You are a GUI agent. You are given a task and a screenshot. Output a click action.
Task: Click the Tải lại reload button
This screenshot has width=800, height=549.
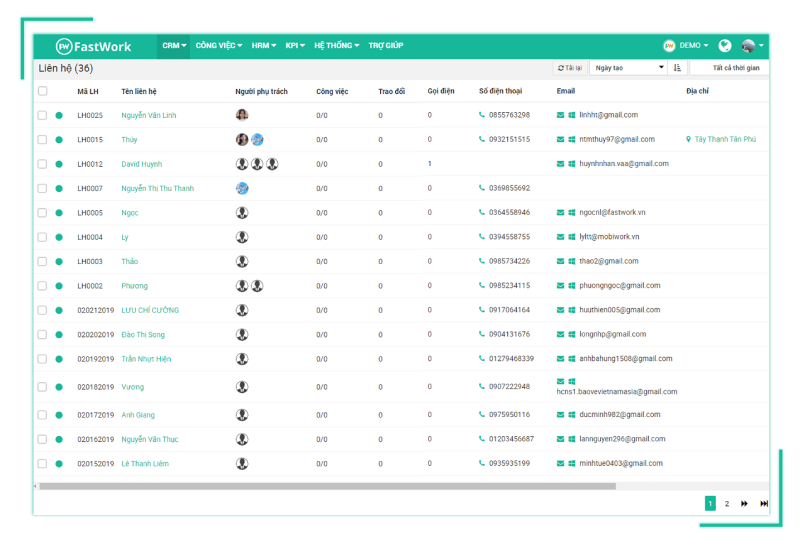click(570, 68)
